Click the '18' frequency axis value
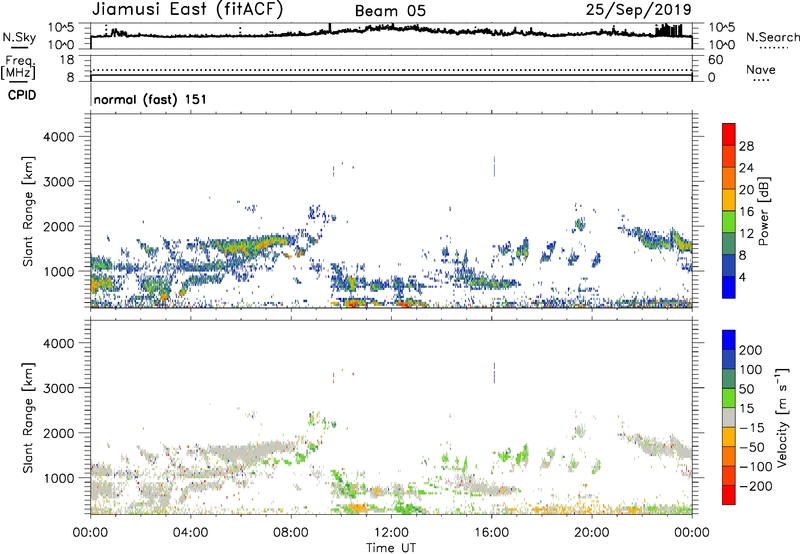The image size is (800, 554). click(67, 60)
